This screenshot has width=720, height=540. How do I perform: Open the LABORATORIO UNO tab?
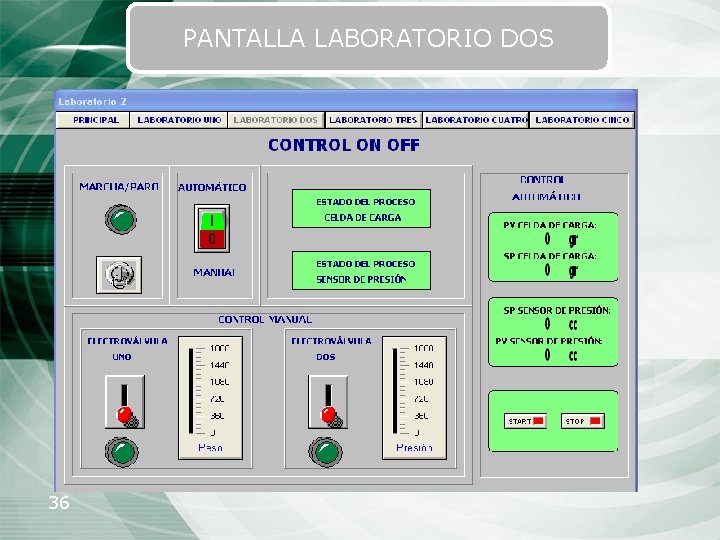pos(179,120)
